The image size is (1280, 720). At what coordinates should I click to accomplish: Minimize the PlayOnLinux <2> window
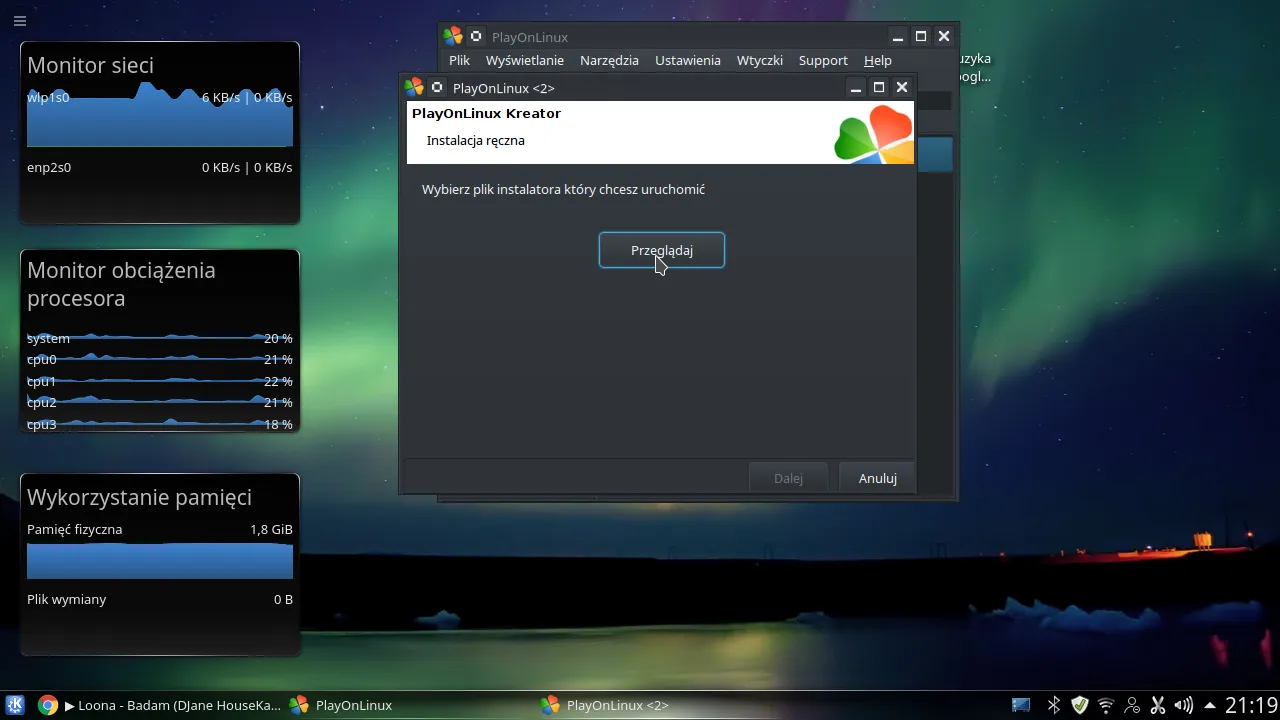point(856,87)
